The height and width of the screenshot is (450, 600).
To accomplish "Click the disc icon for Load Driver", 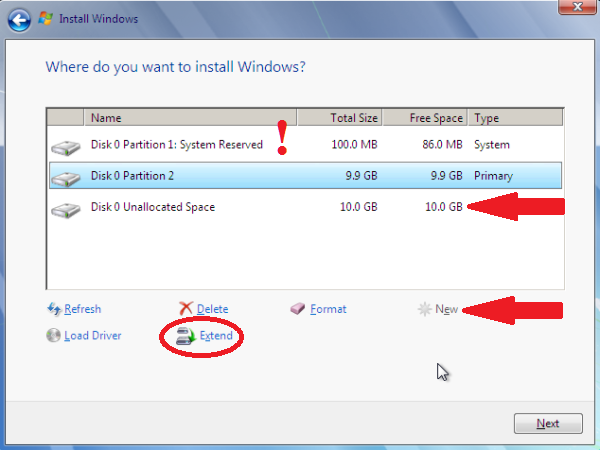I will click(x=53, y=335).
